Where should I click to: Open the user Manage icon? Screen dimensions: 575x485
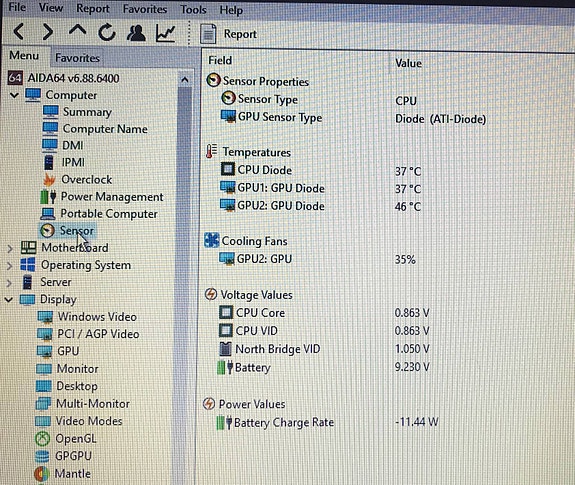tap(136, 33)
